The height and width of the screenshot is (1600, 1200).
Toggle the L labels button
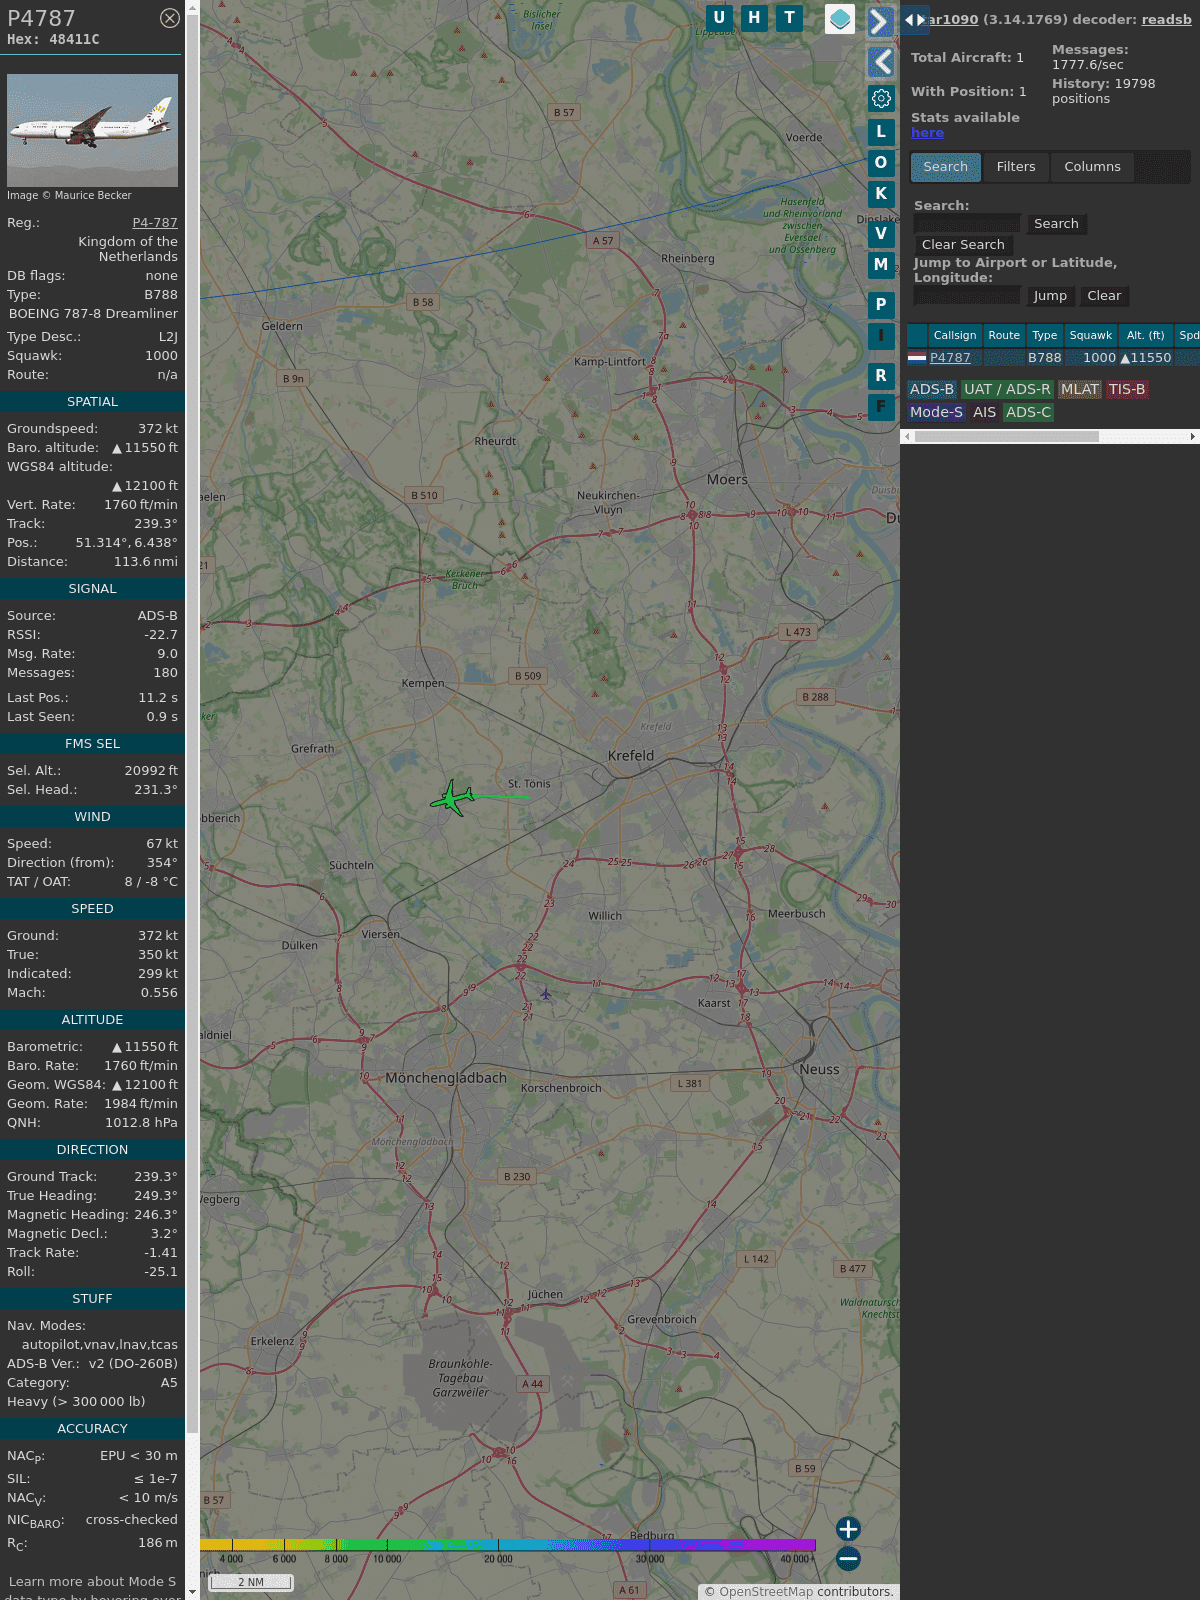pos(881,131)
